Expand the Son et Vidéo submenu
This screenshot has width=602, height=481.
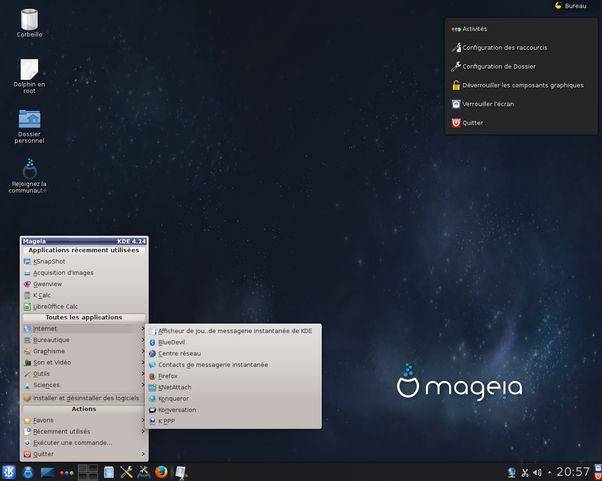click(x=84, y=362)
